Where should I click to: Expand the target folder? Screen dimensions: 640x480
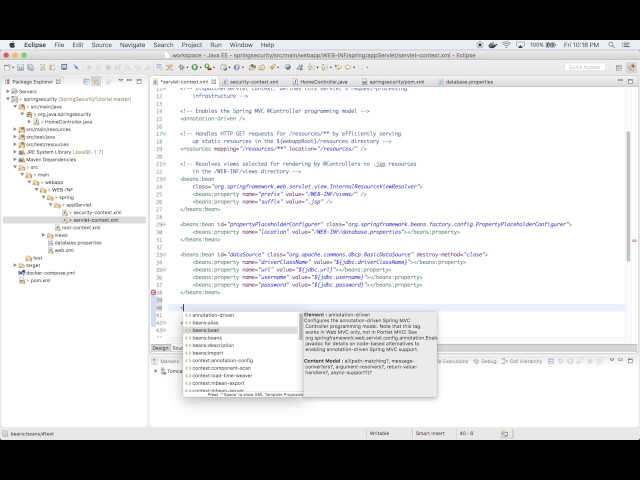point(15,265)
